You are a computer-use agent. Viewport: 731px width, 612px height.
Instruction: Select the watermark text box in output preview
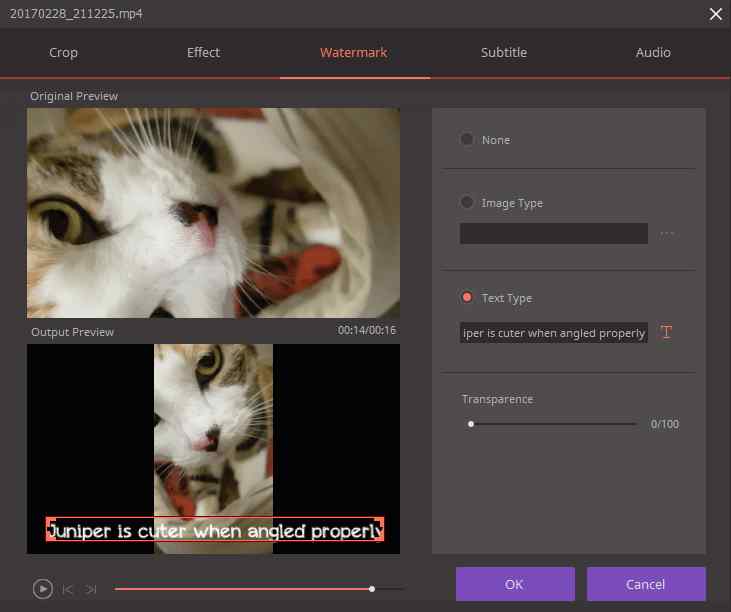pyautogui.click(x=215, y=529)
